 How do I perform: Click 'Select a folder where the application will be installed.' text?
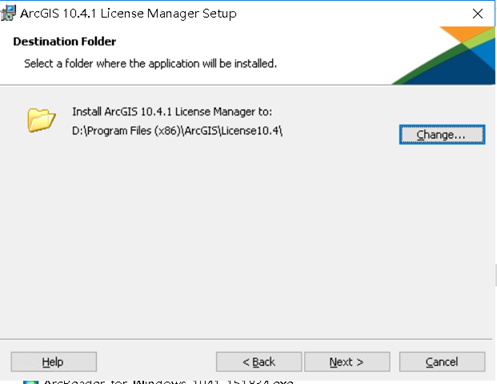tap(150, 63)
